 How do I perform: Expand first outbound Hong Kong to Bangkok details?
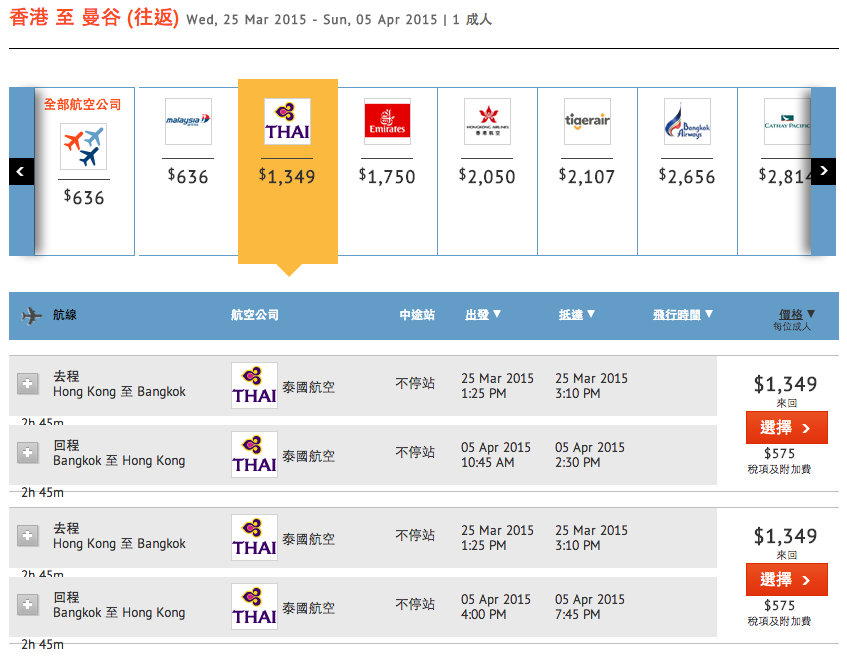[x=28, y=384]
